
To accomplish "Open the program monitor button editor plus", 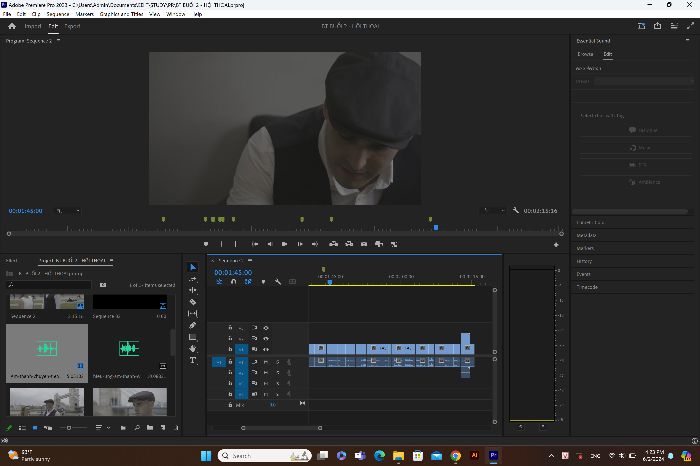I will tap(556, 245).
